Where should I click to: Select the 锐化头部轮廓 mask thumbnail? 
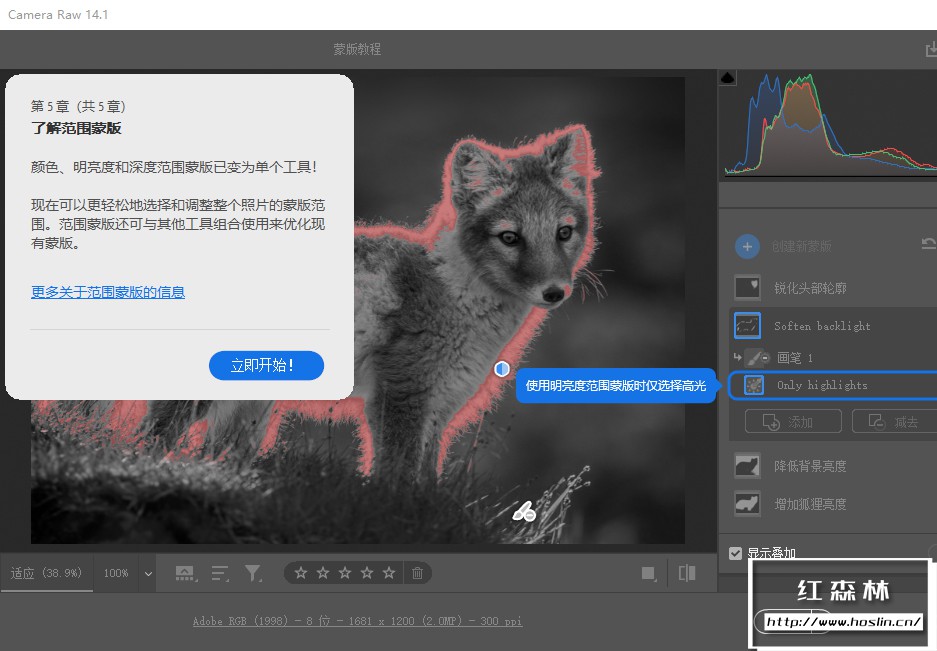(747, 288)
